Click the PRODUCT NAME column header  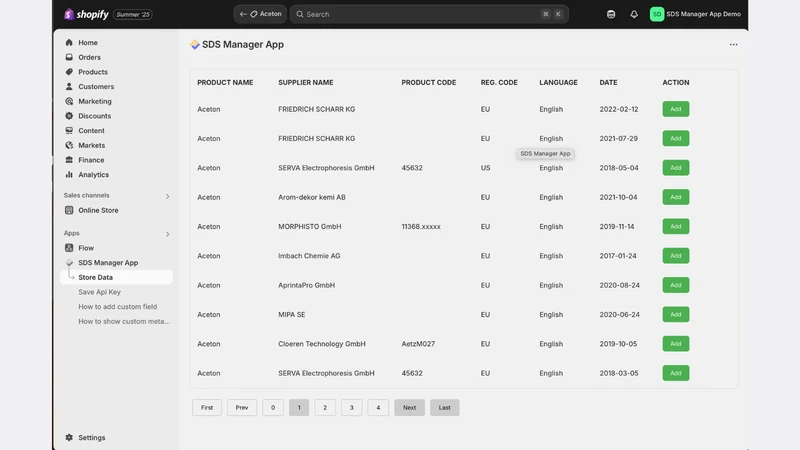[x=225, y=83]
